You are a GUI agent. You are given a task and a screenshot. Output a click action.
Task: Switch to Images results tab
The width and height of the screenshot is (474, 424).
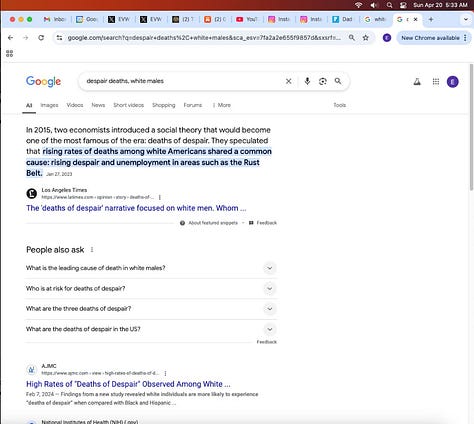tap(49, 105)
